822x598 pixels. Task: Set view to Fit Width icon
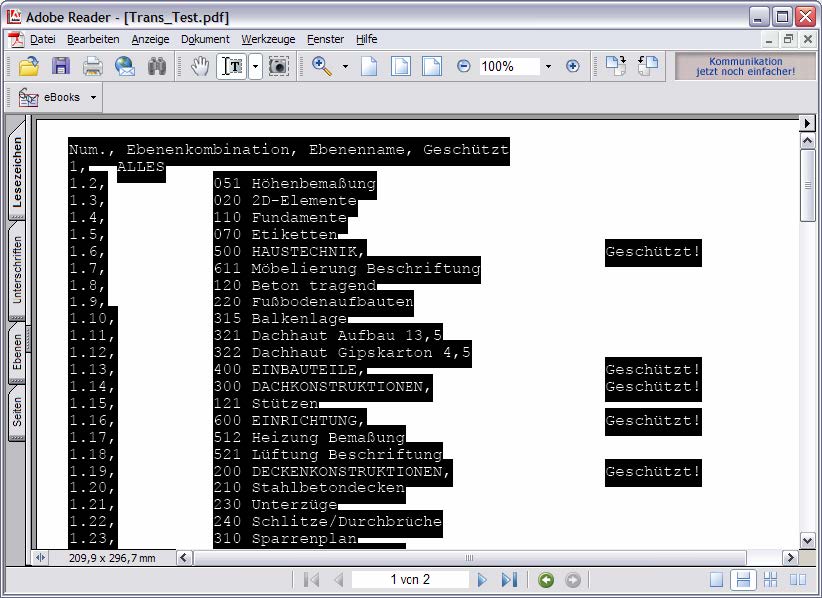click(x=432, y=67)
